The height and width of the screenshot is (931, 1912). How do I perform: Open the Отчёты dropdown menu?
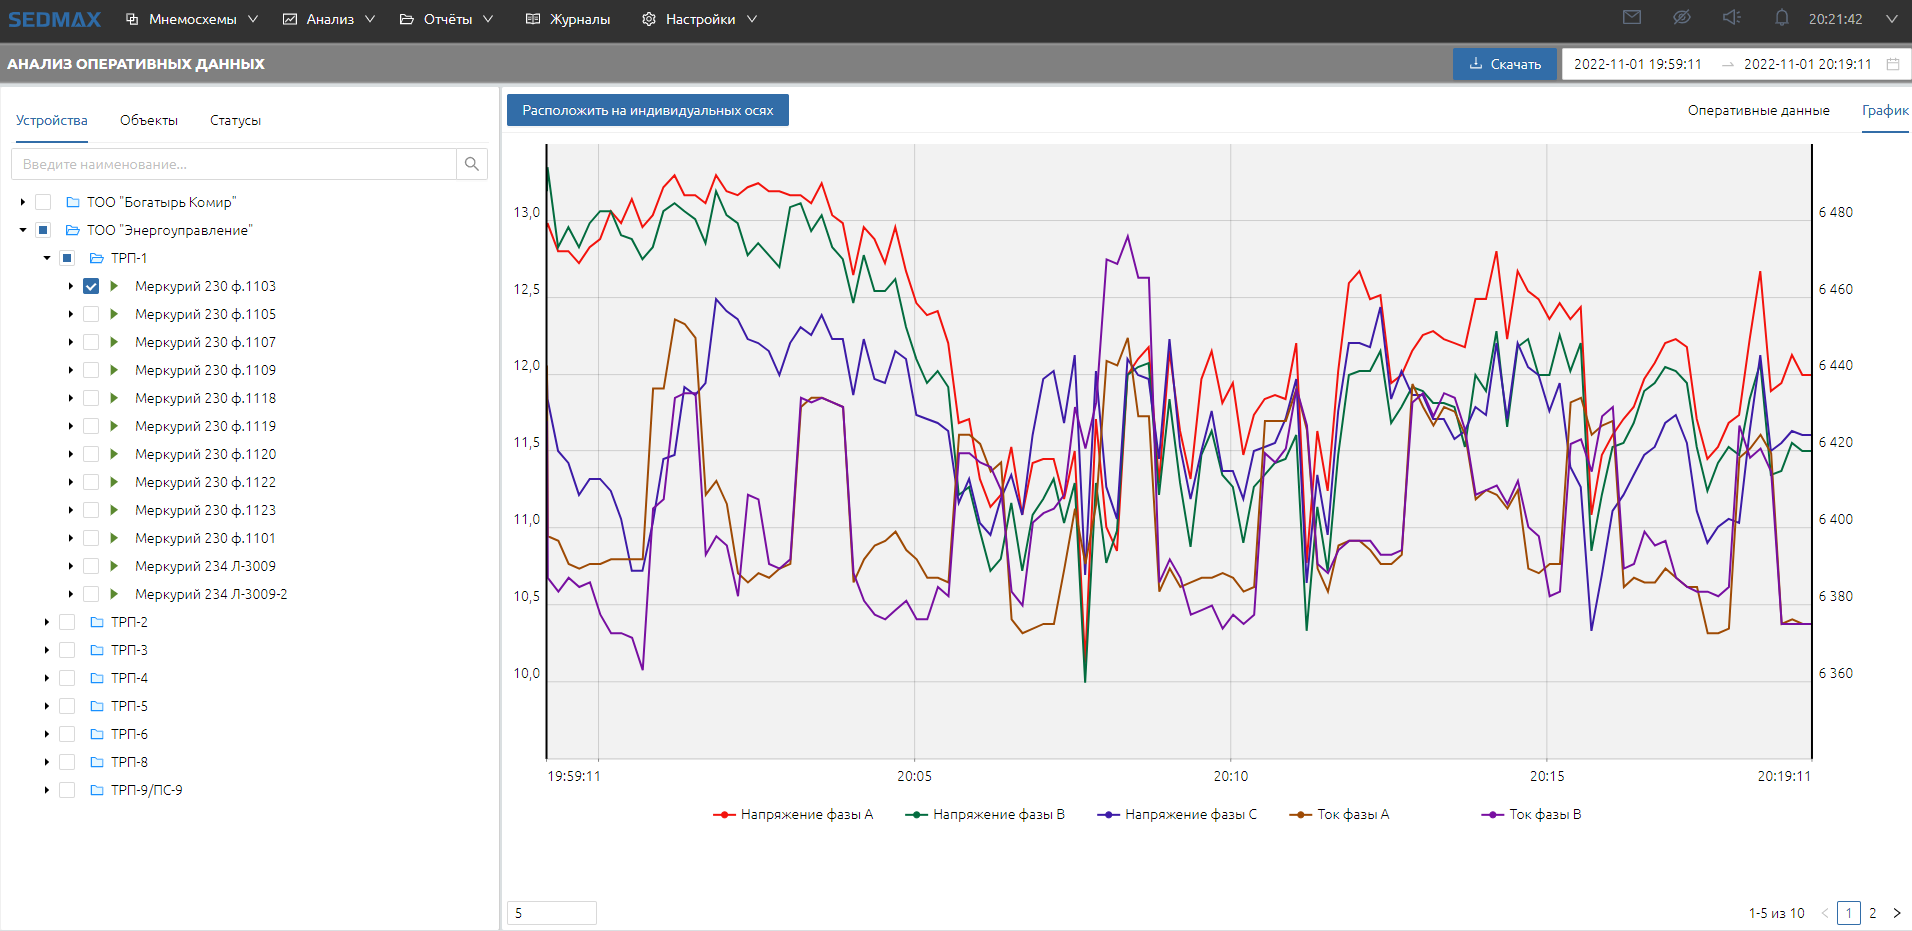[446, 19]
